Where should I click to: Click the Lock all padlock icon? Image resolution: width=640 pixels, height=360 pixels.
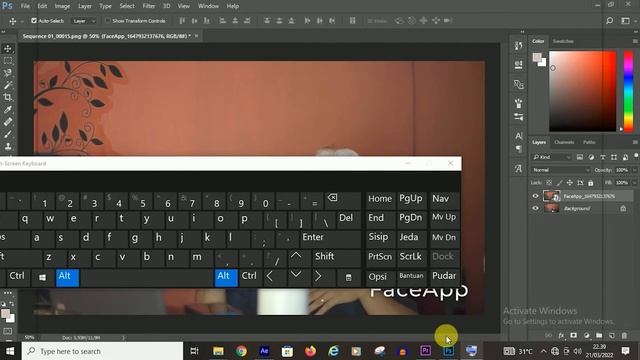pyautogui.click(x=590, y=183)
